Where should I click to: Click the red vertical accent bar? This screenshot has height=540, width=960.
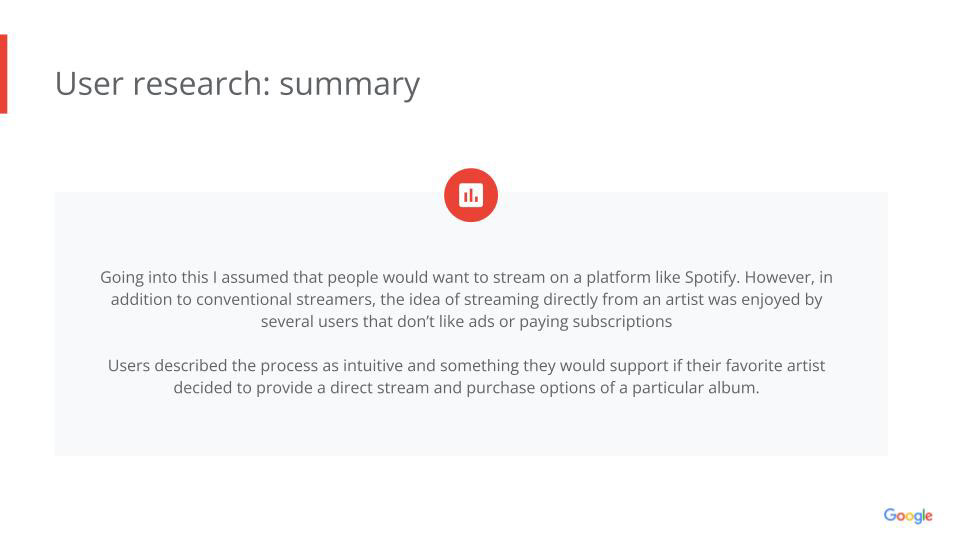pos(3,74)
